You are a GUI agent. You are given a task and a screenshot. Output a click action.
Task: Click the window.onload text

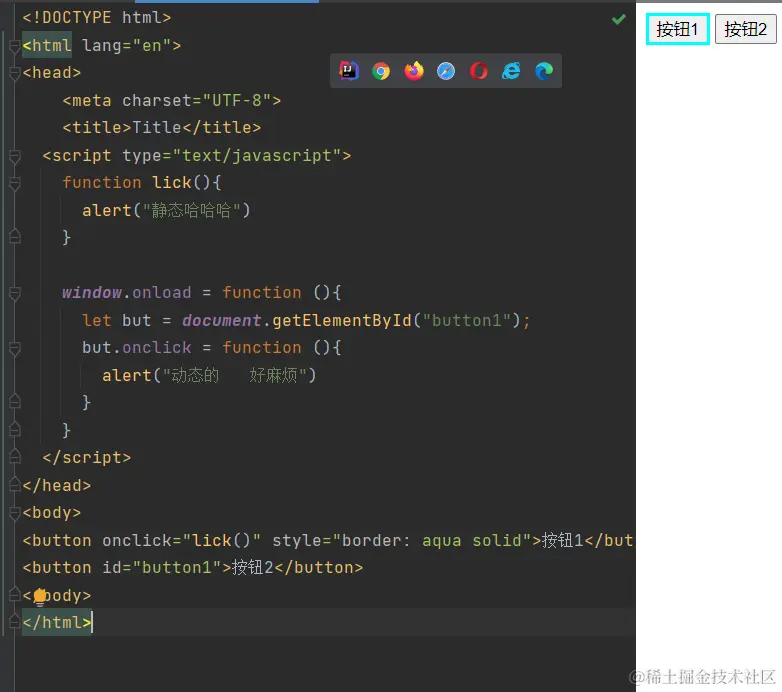click(x=127, y=293)
